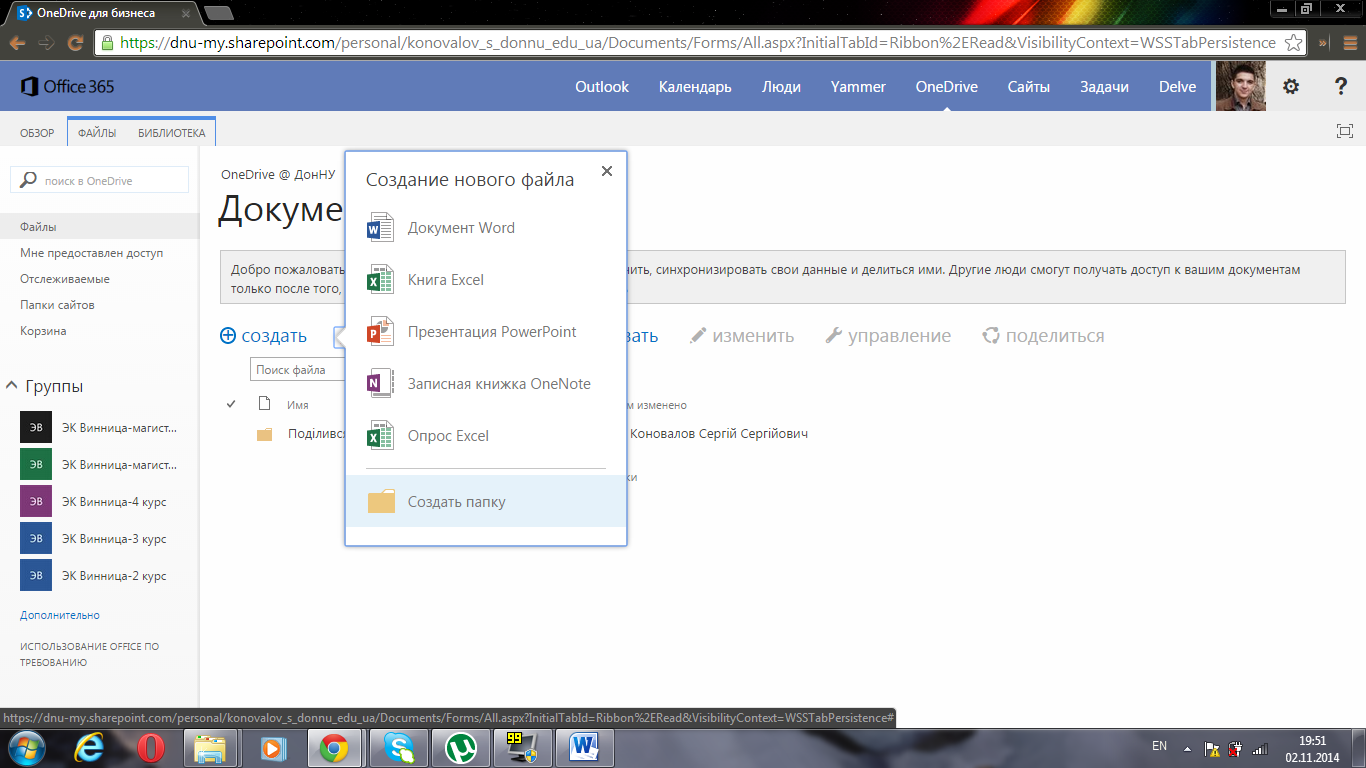Click the Дополнительно link under groups
Viewport: 1366px width, 768px height.
(x=60, y=615)
